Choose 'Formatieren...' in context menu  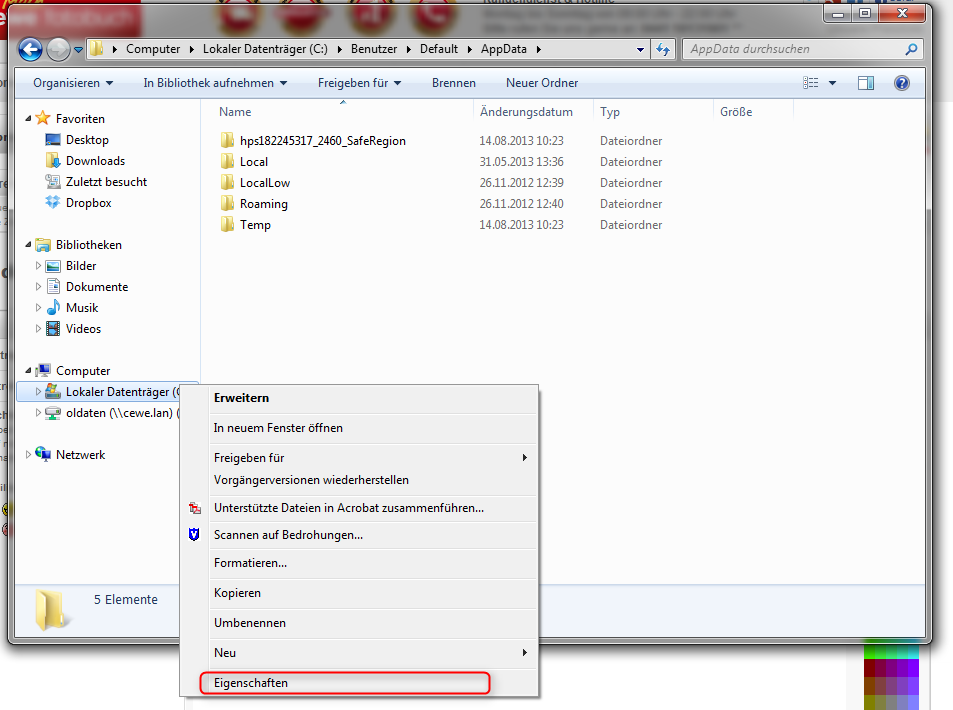click(250, 563)
